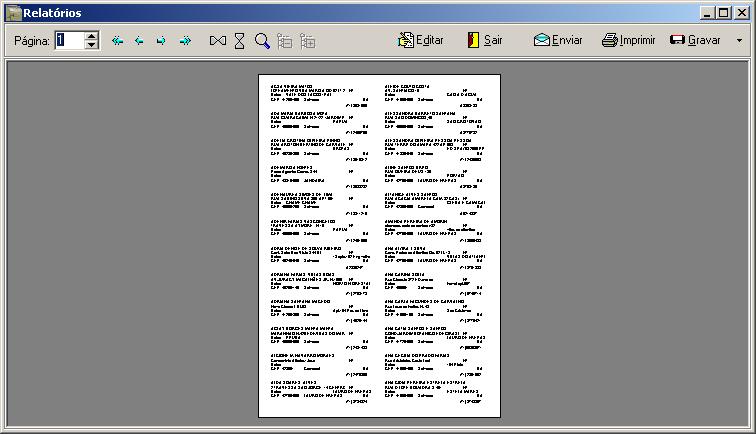Click Imprimir to print the report
The width and height of the screenshot is (756, 434).
[629, 40]
